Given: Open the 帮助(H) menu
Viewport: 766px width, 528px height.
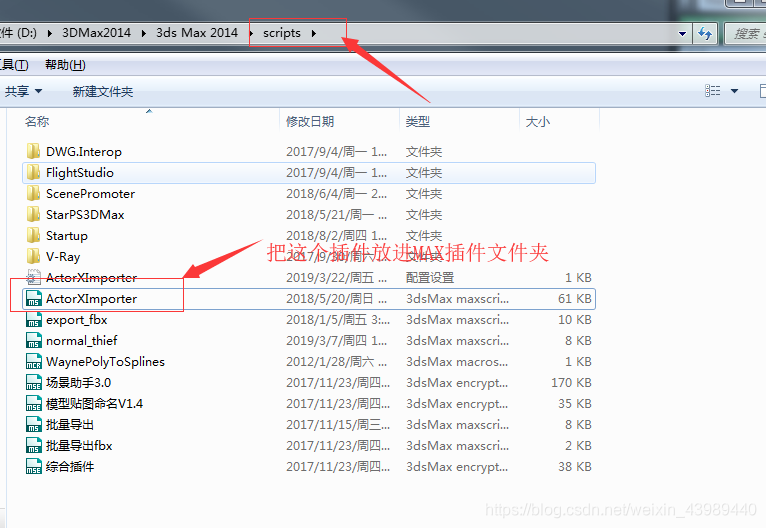Looking at the screenshot, I should coord(65,64).
